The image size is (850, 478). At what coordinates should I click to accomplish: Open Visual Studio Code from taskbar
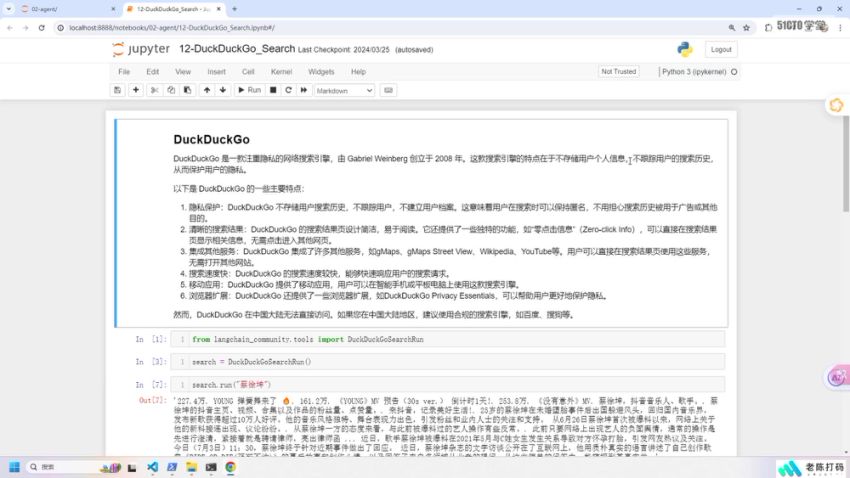tap(152, 467)
